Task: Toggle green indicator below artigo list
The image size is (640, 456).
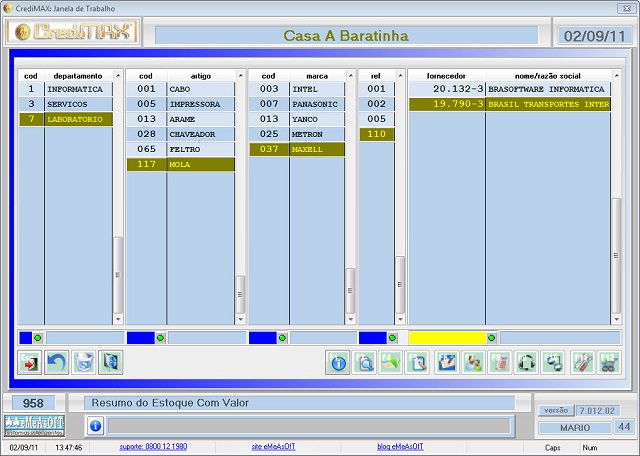Action: coord(160,338)
